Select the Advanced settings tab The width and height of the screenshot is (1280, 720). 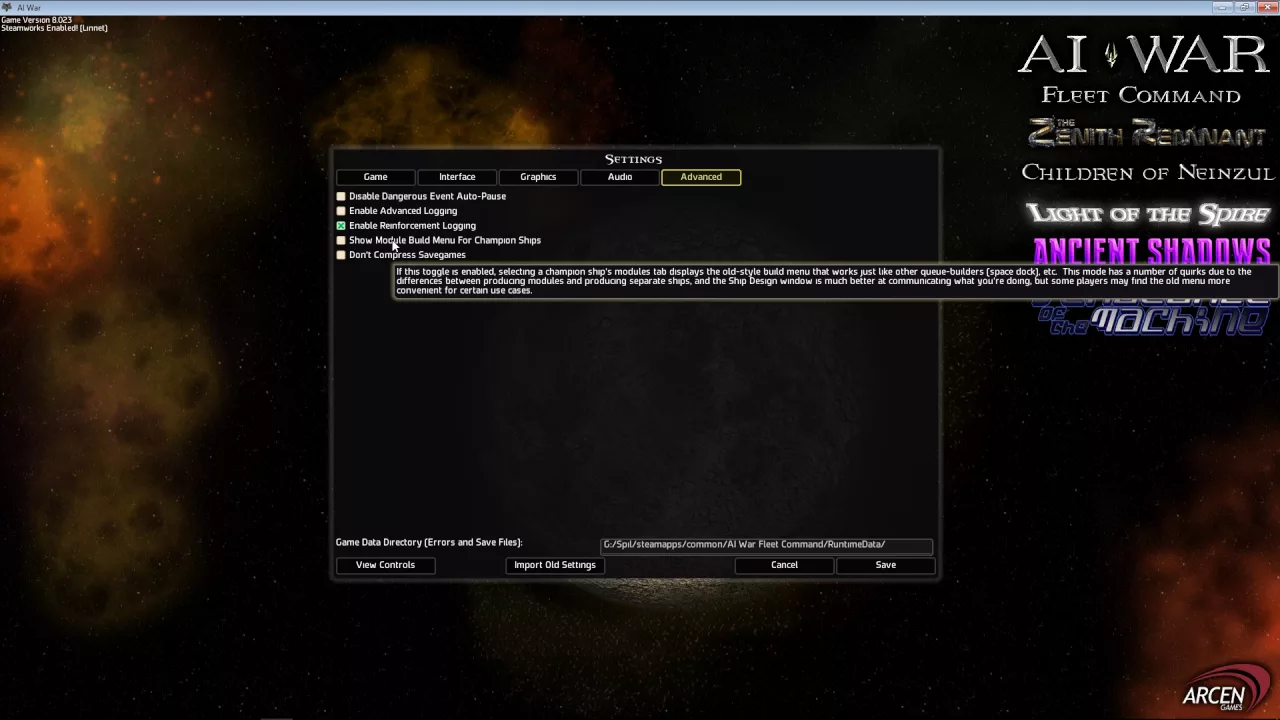[701, 177]
